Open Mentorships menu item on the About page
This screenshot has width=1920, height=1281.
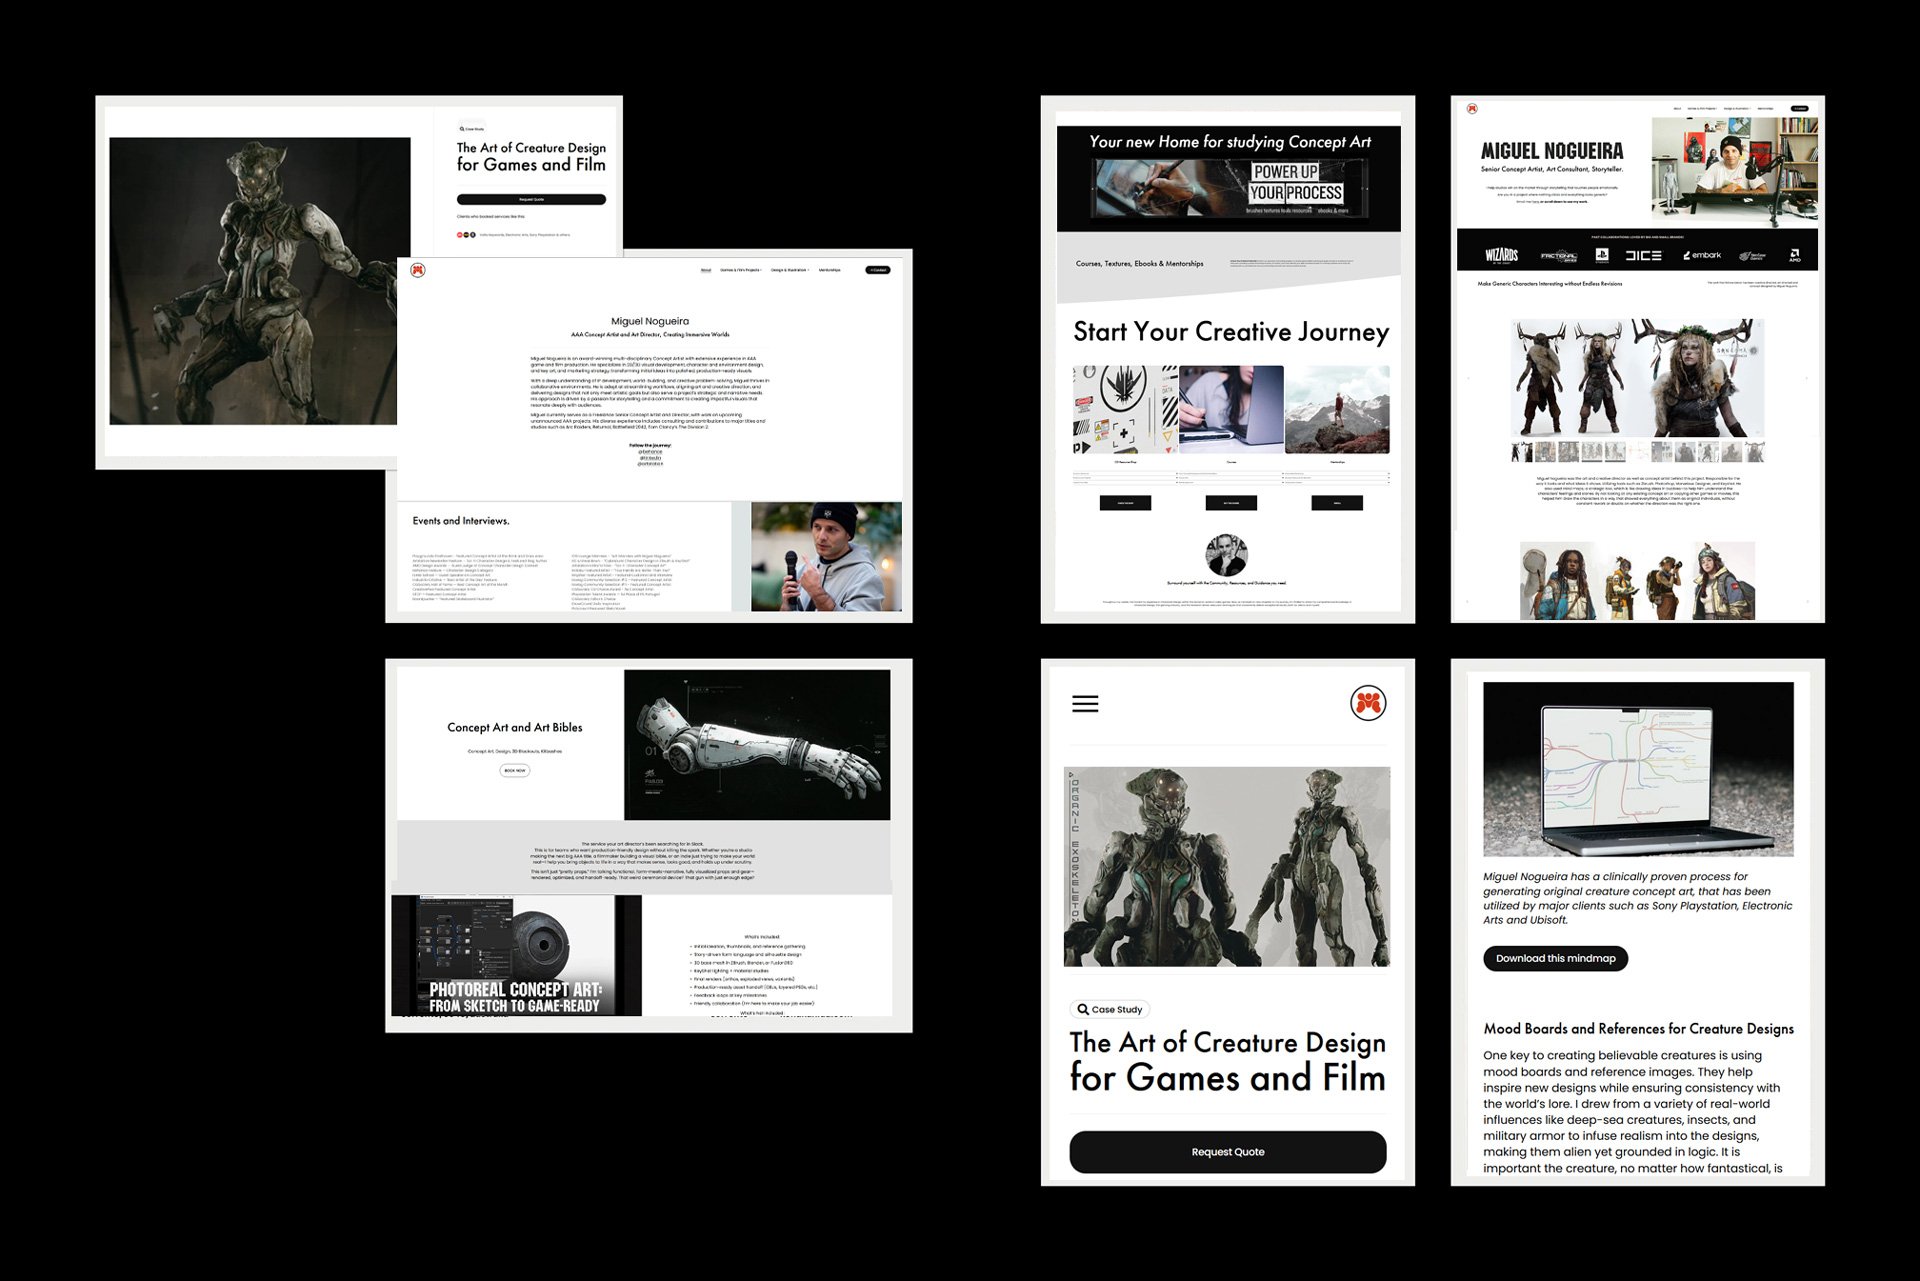(830, 270)
